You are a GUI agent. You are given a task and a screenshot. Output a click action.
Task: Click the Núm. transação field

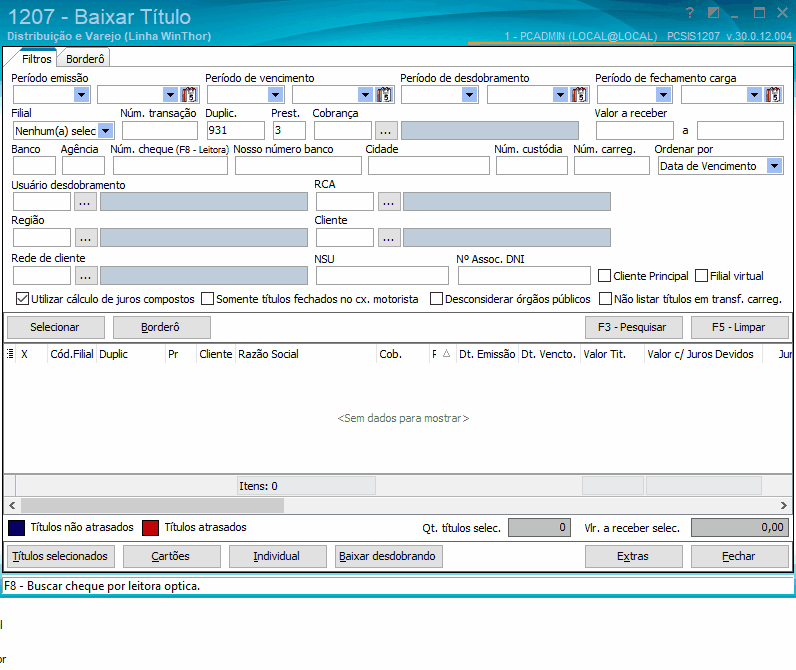(159, 130)
